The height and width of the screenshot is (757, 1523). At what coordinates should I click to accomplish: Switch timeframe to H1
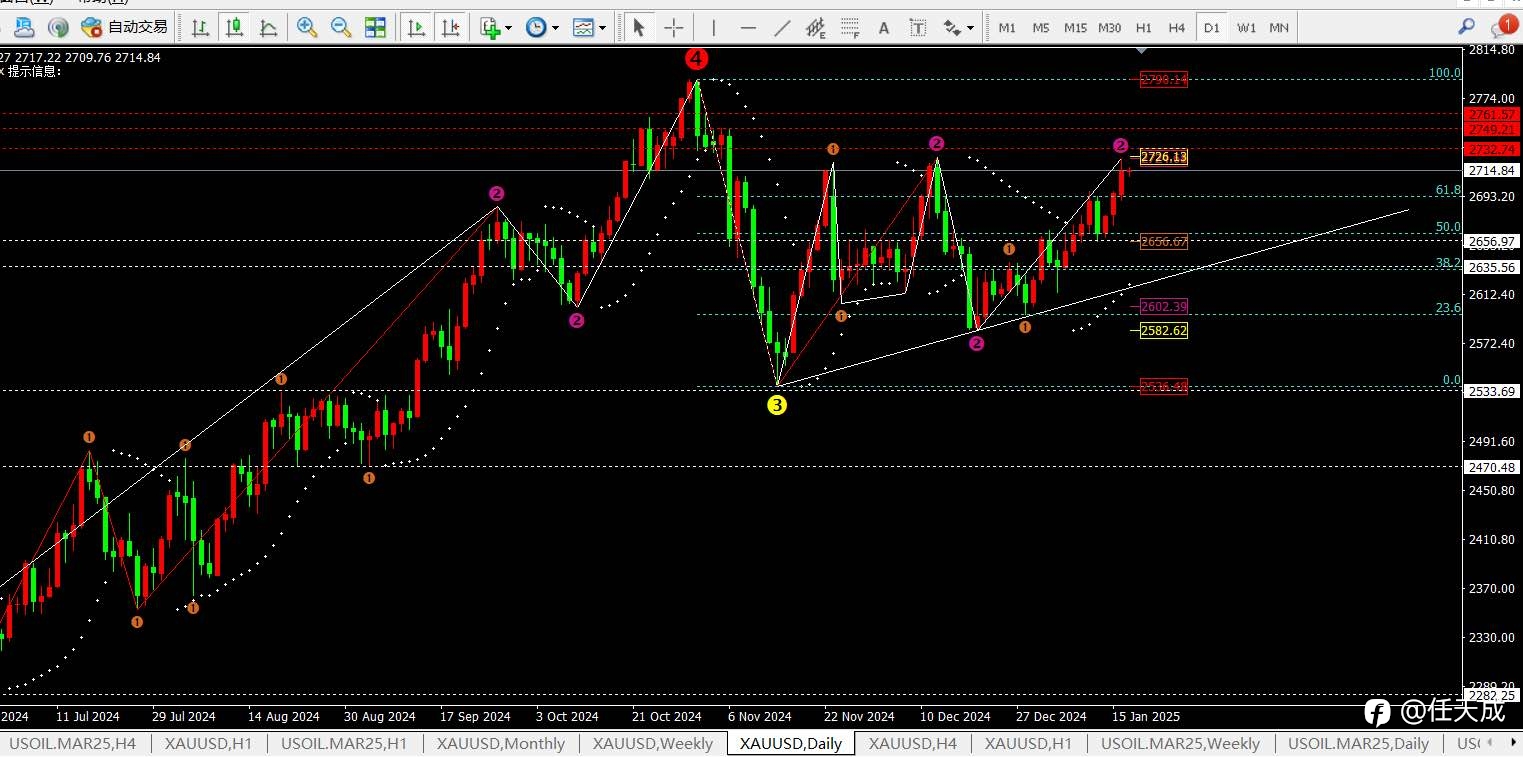point(1144,28)
